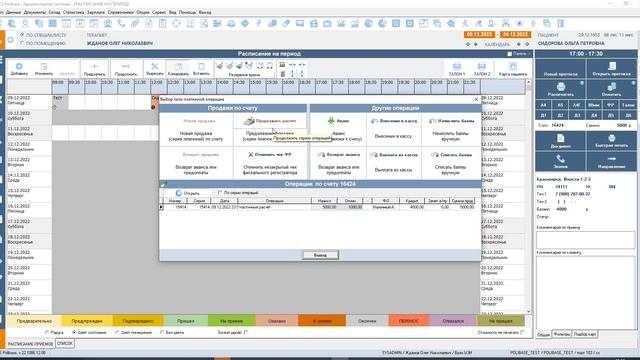640x360 pixels.
Task: Click КАЛЕНДАРЬ link near date range
Action: (x=497, y=44)
